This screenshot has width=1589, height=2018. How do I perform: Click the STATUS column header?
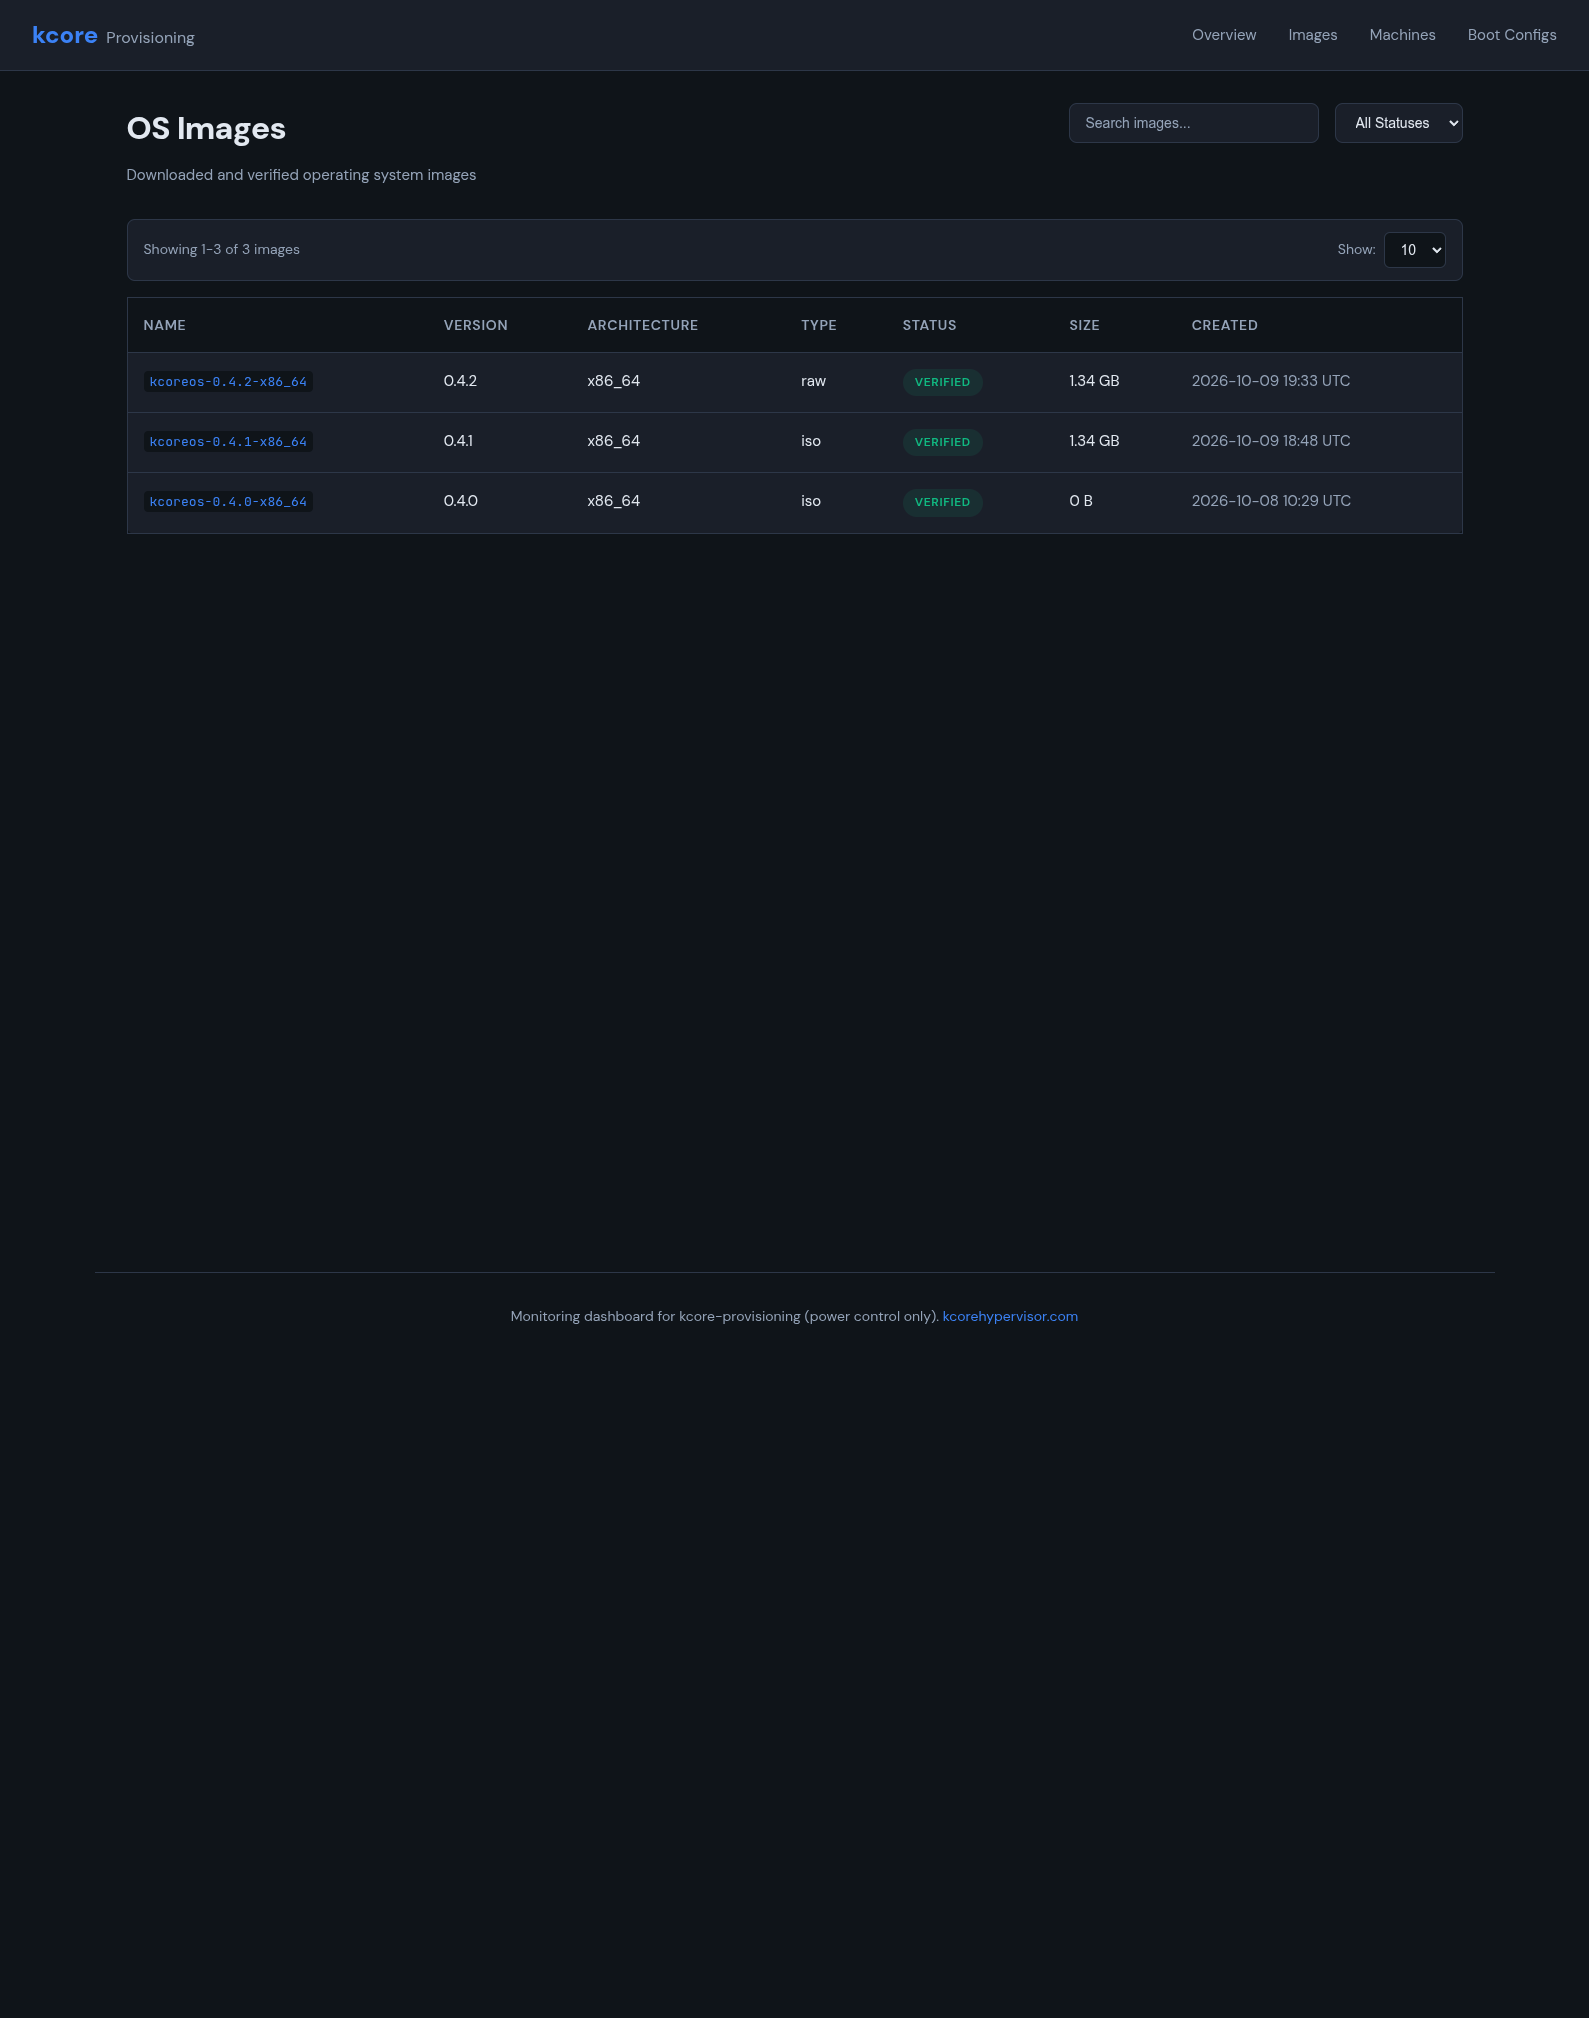click(929, 325)
